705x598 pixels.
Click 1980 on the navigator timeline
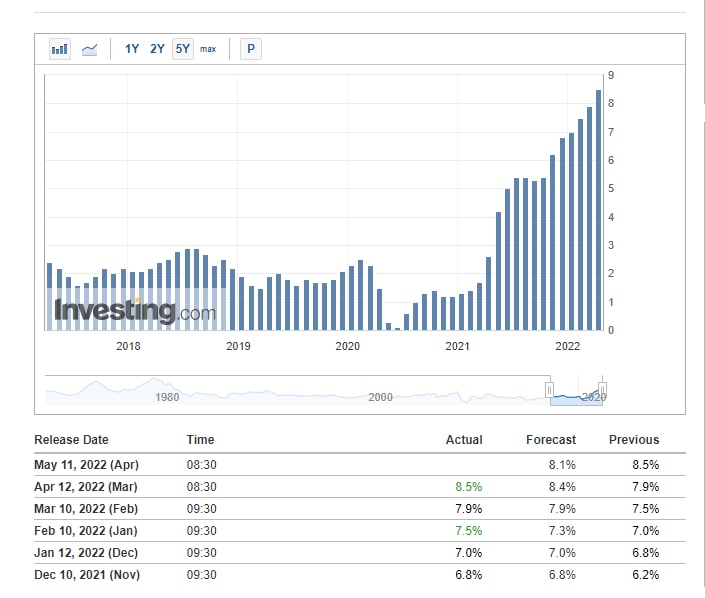[167, 397]
